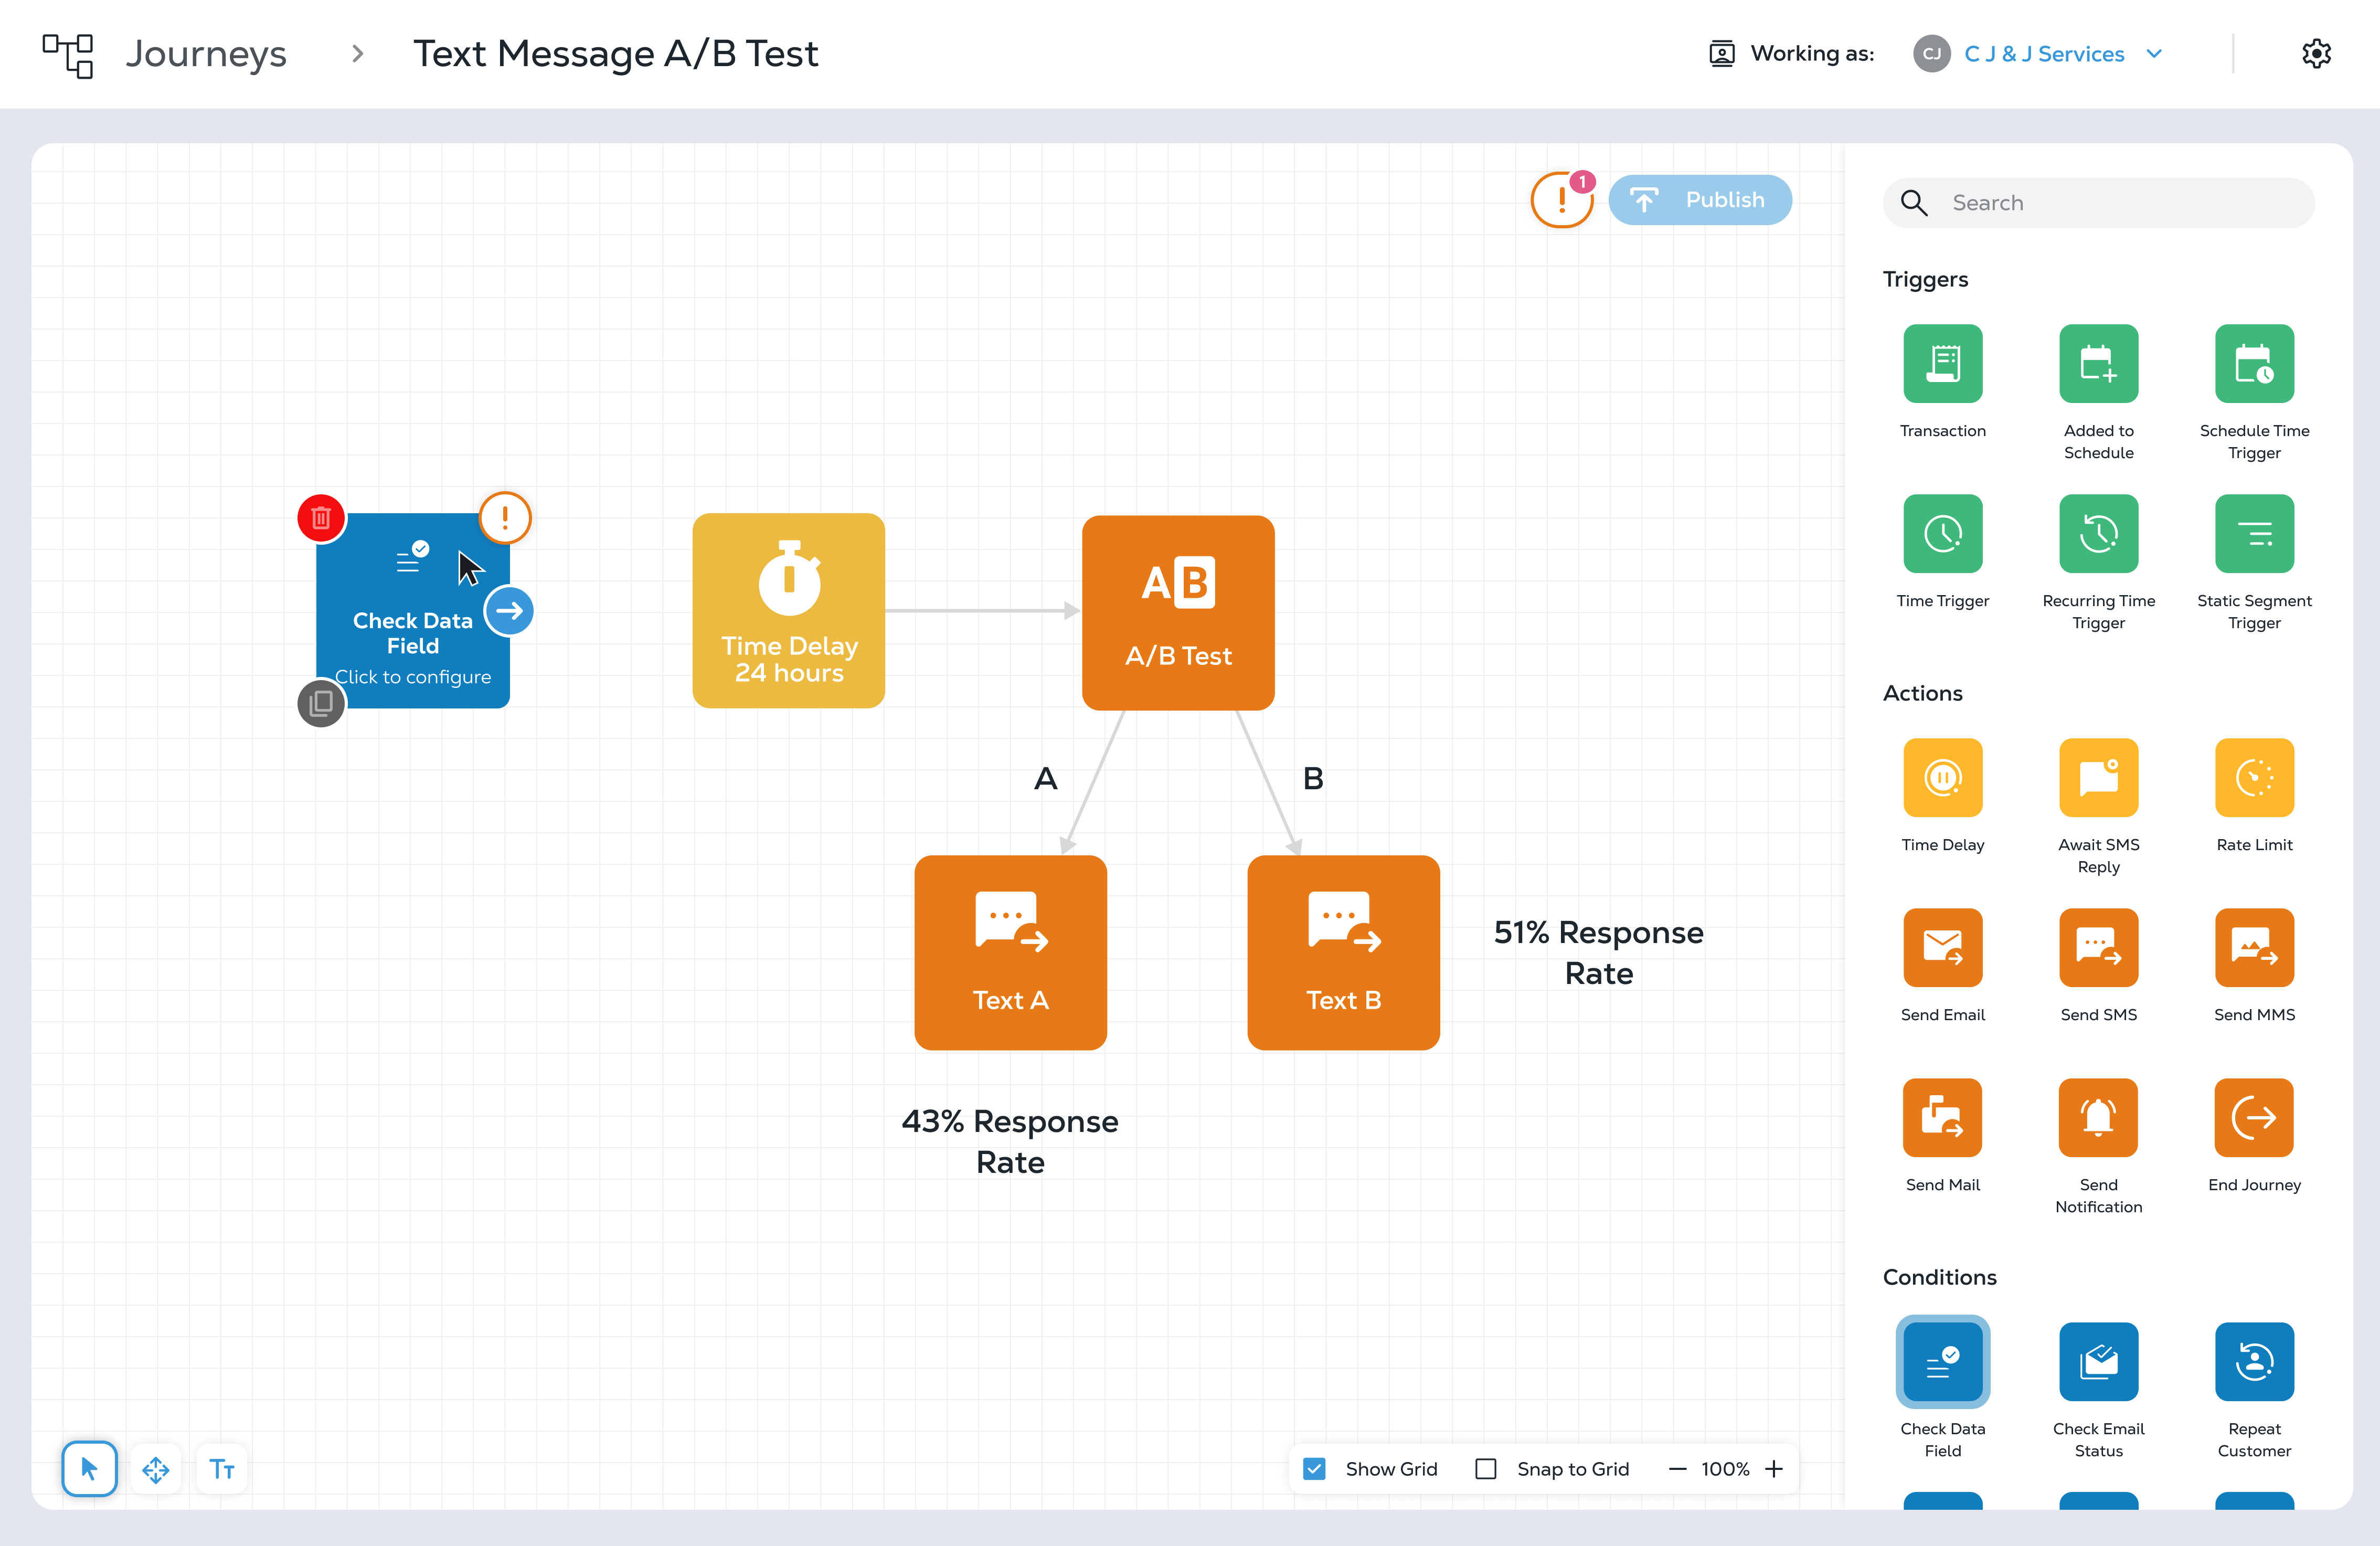The image size is (2380, 1546).
Task: Click the Send SMS action icon
Action: pos(2098,947)
